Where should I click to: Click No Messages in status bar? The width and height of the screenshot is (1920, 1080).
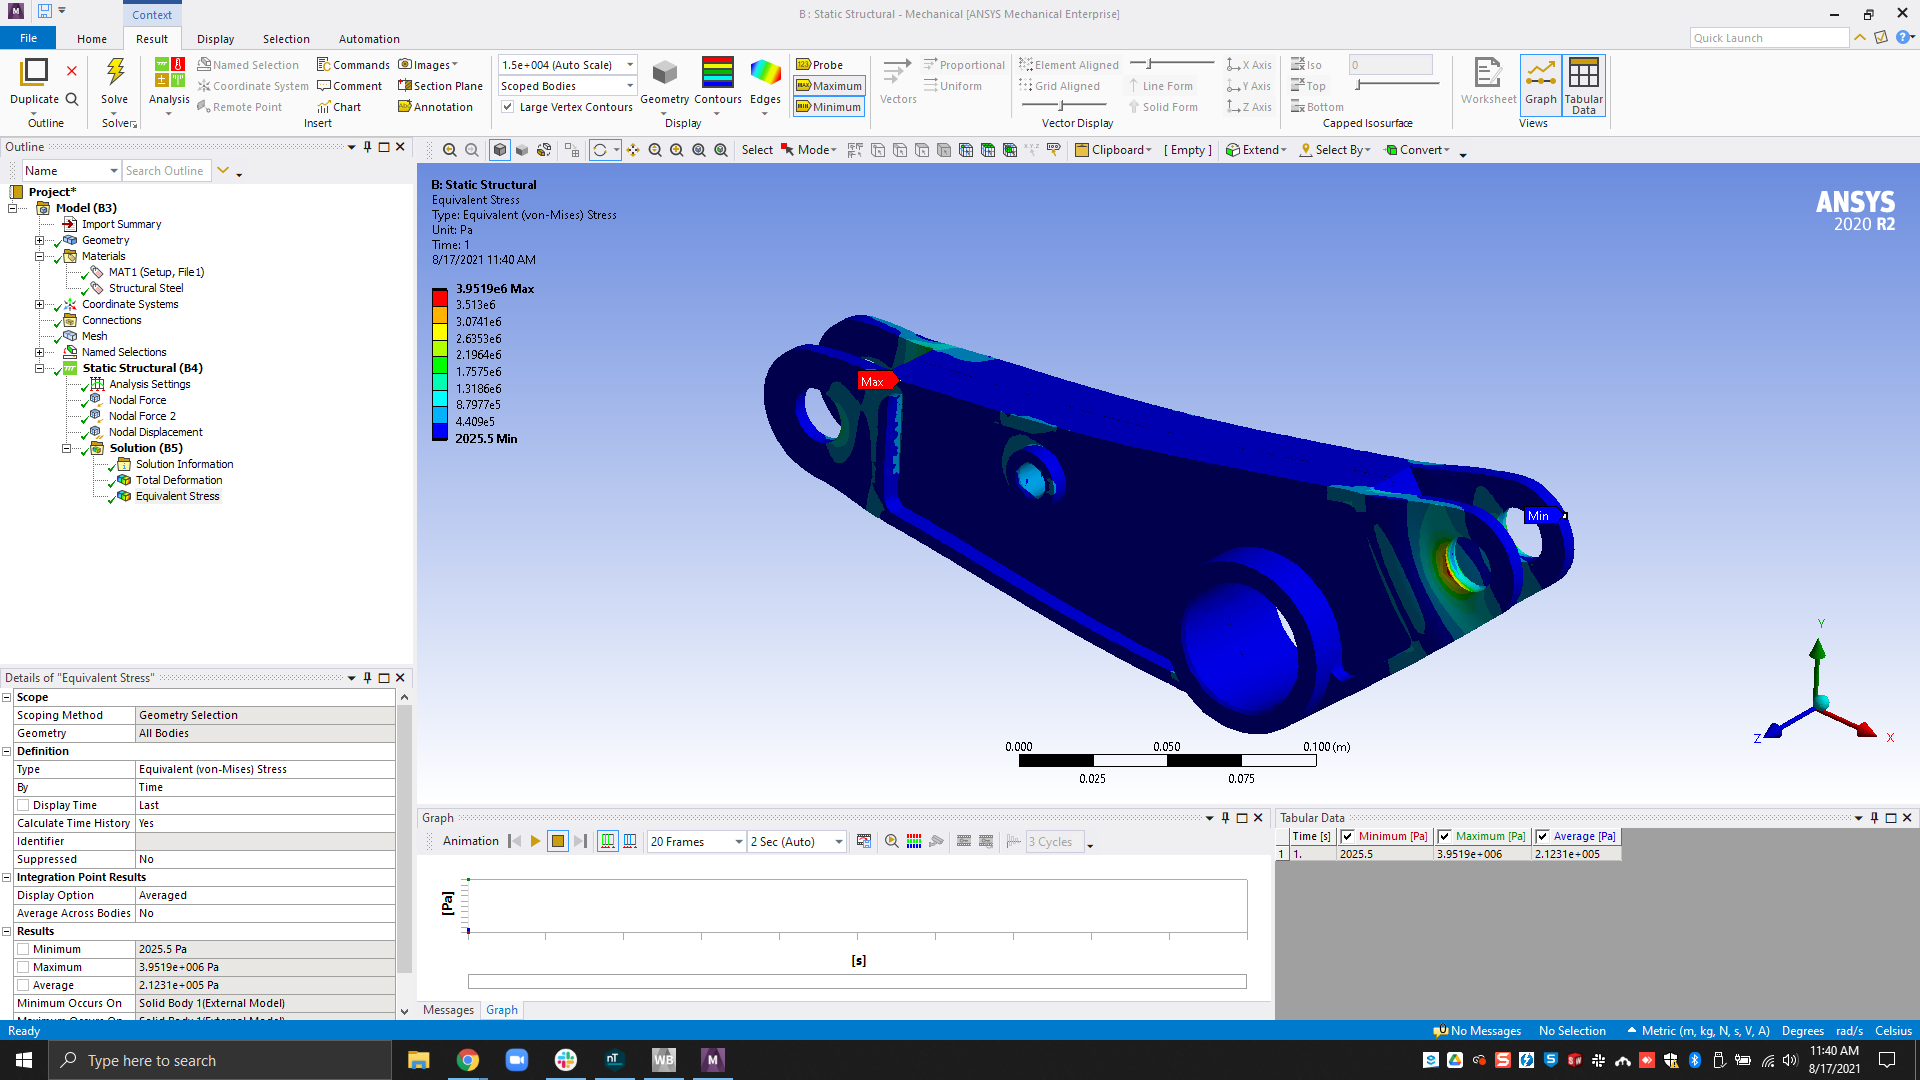(x=1477, y=1031)
